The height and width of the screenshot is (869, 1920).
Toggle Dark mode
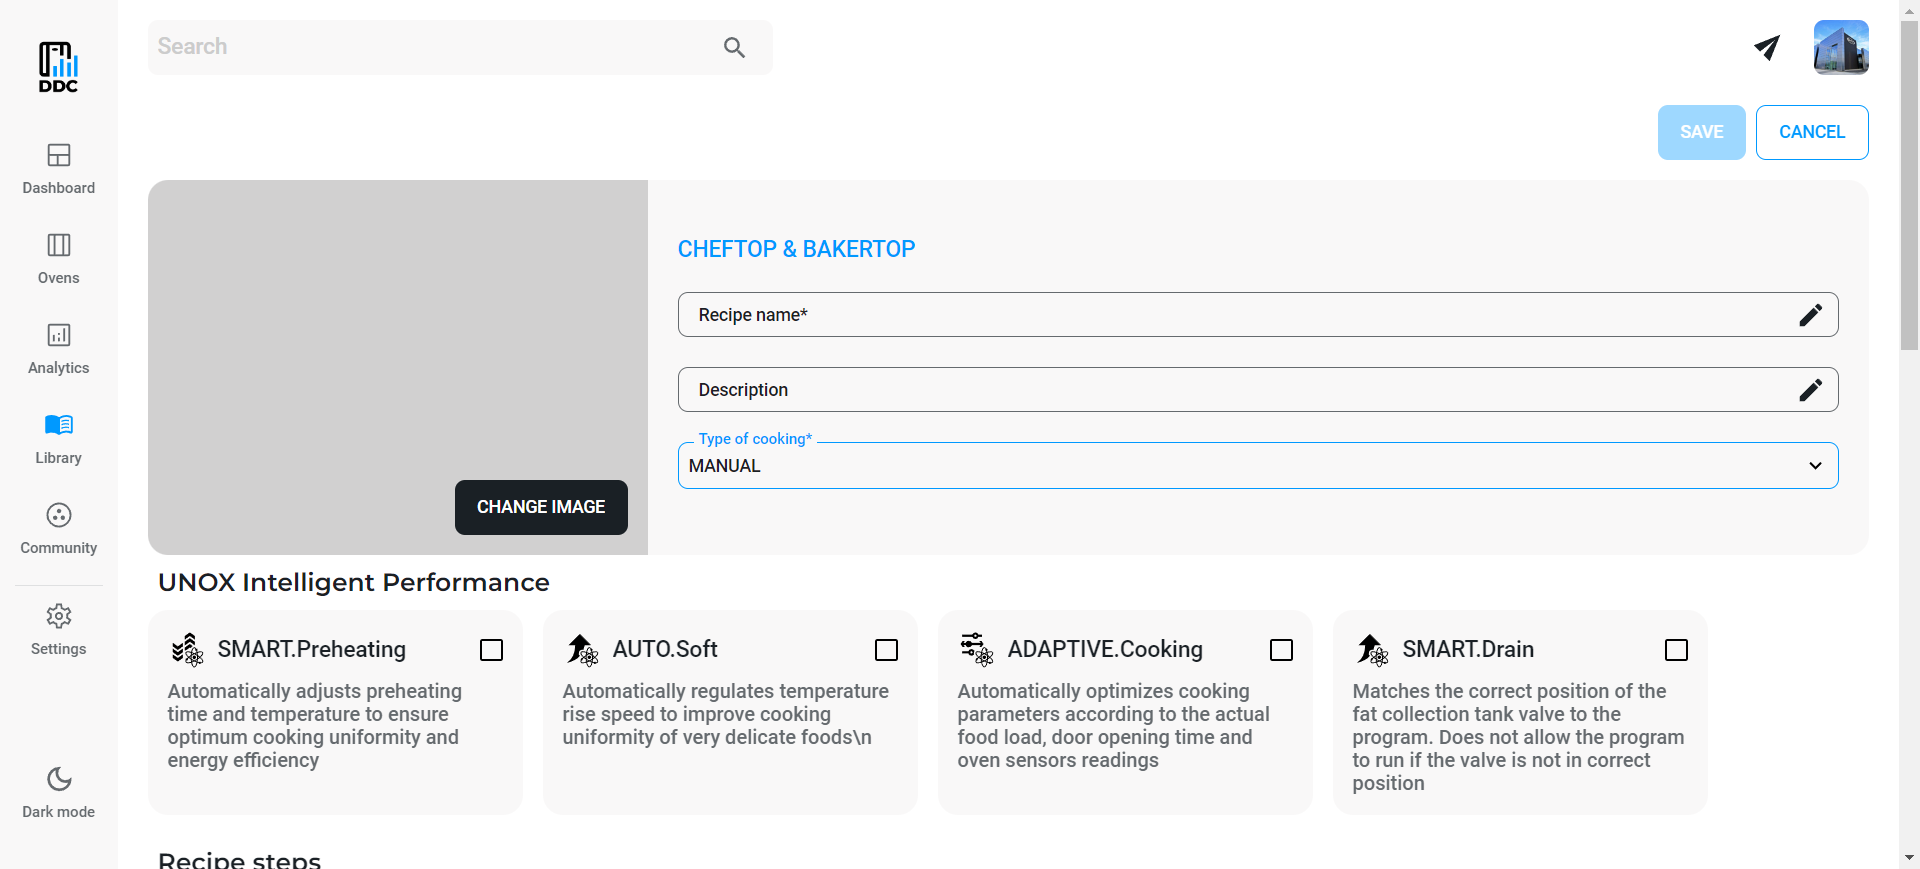59,792
